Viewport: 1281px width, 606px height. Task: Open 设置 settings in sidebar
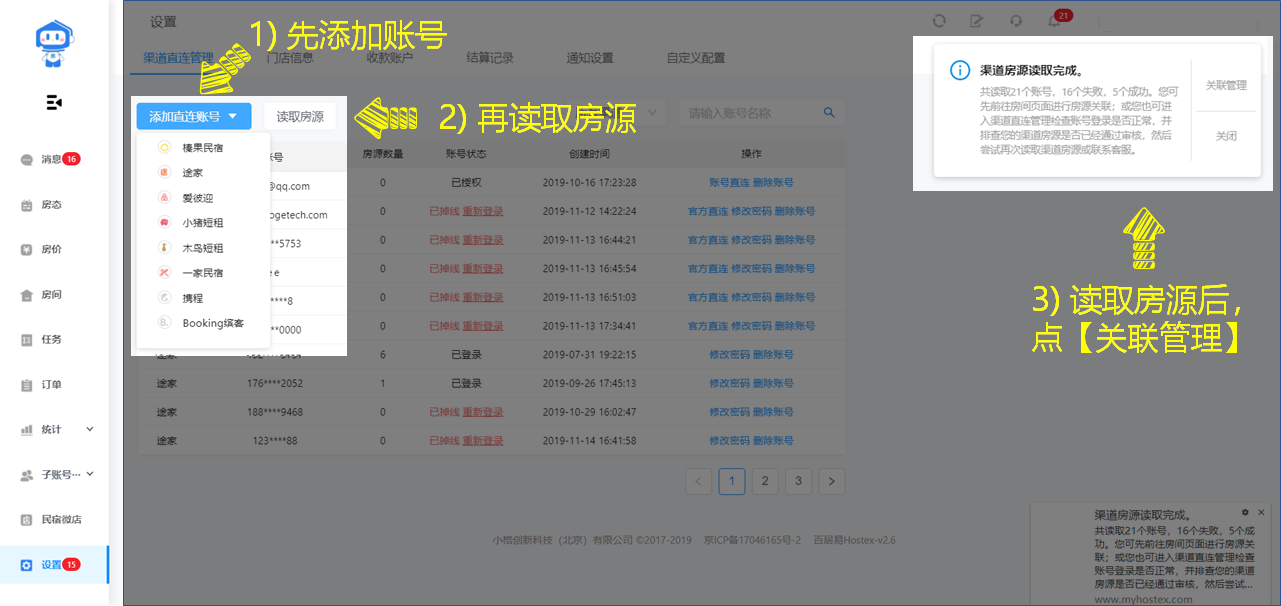click(x=54, y=565)
